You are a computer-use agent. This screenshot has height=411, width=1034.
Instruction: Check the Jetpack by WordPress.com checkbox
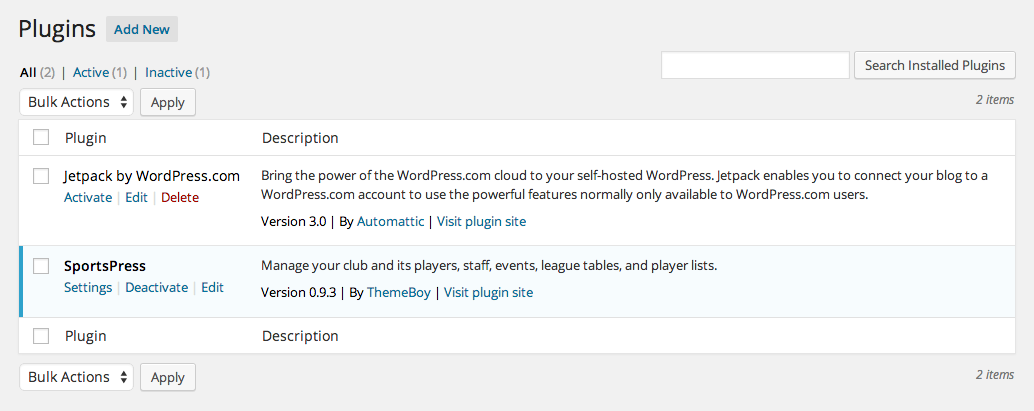click(x=41, y=176)
